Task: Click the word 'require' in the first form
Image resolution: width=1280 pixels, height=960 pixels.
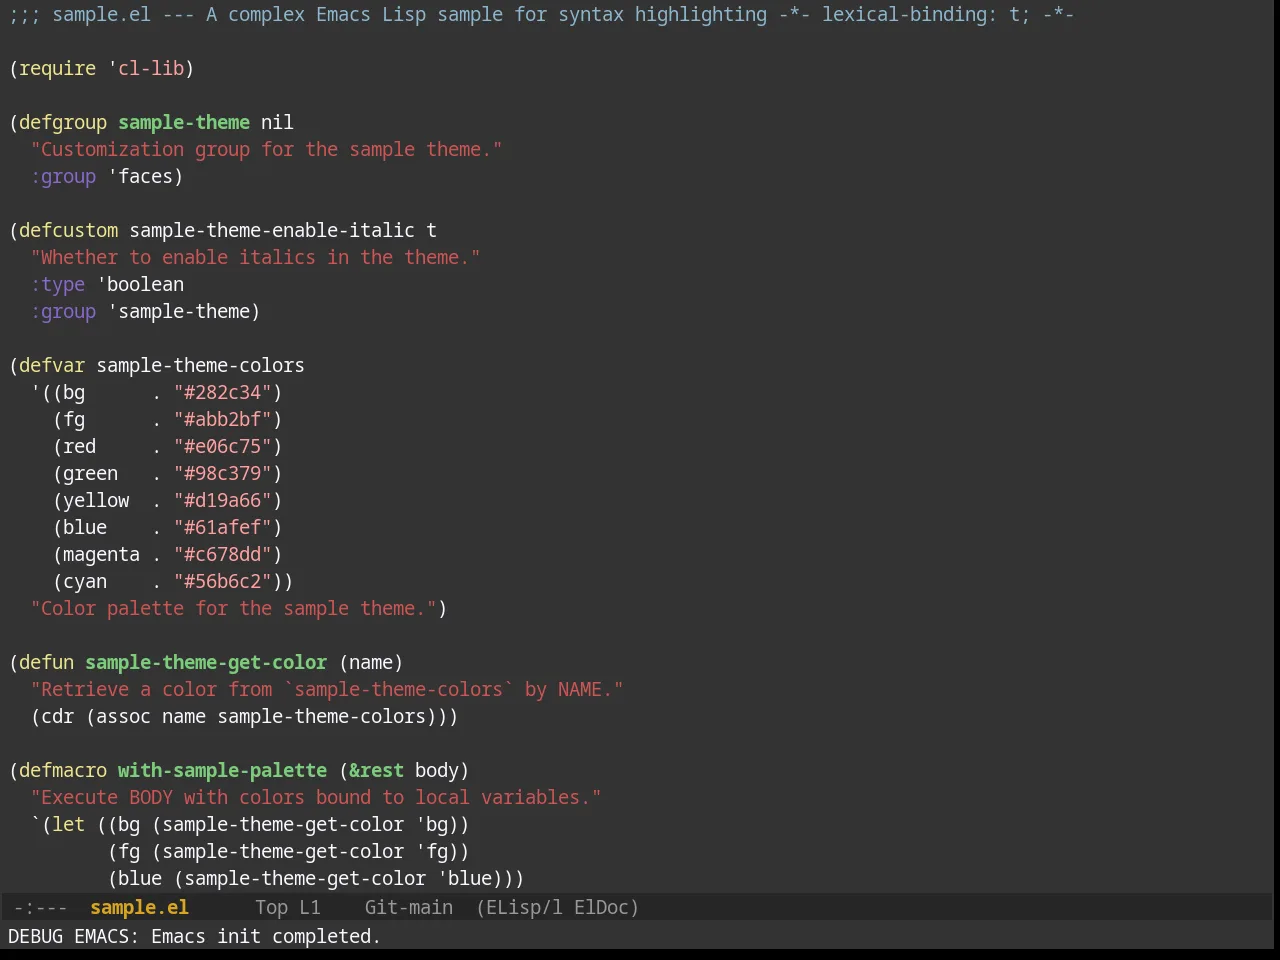Action: tap(58, 68)
